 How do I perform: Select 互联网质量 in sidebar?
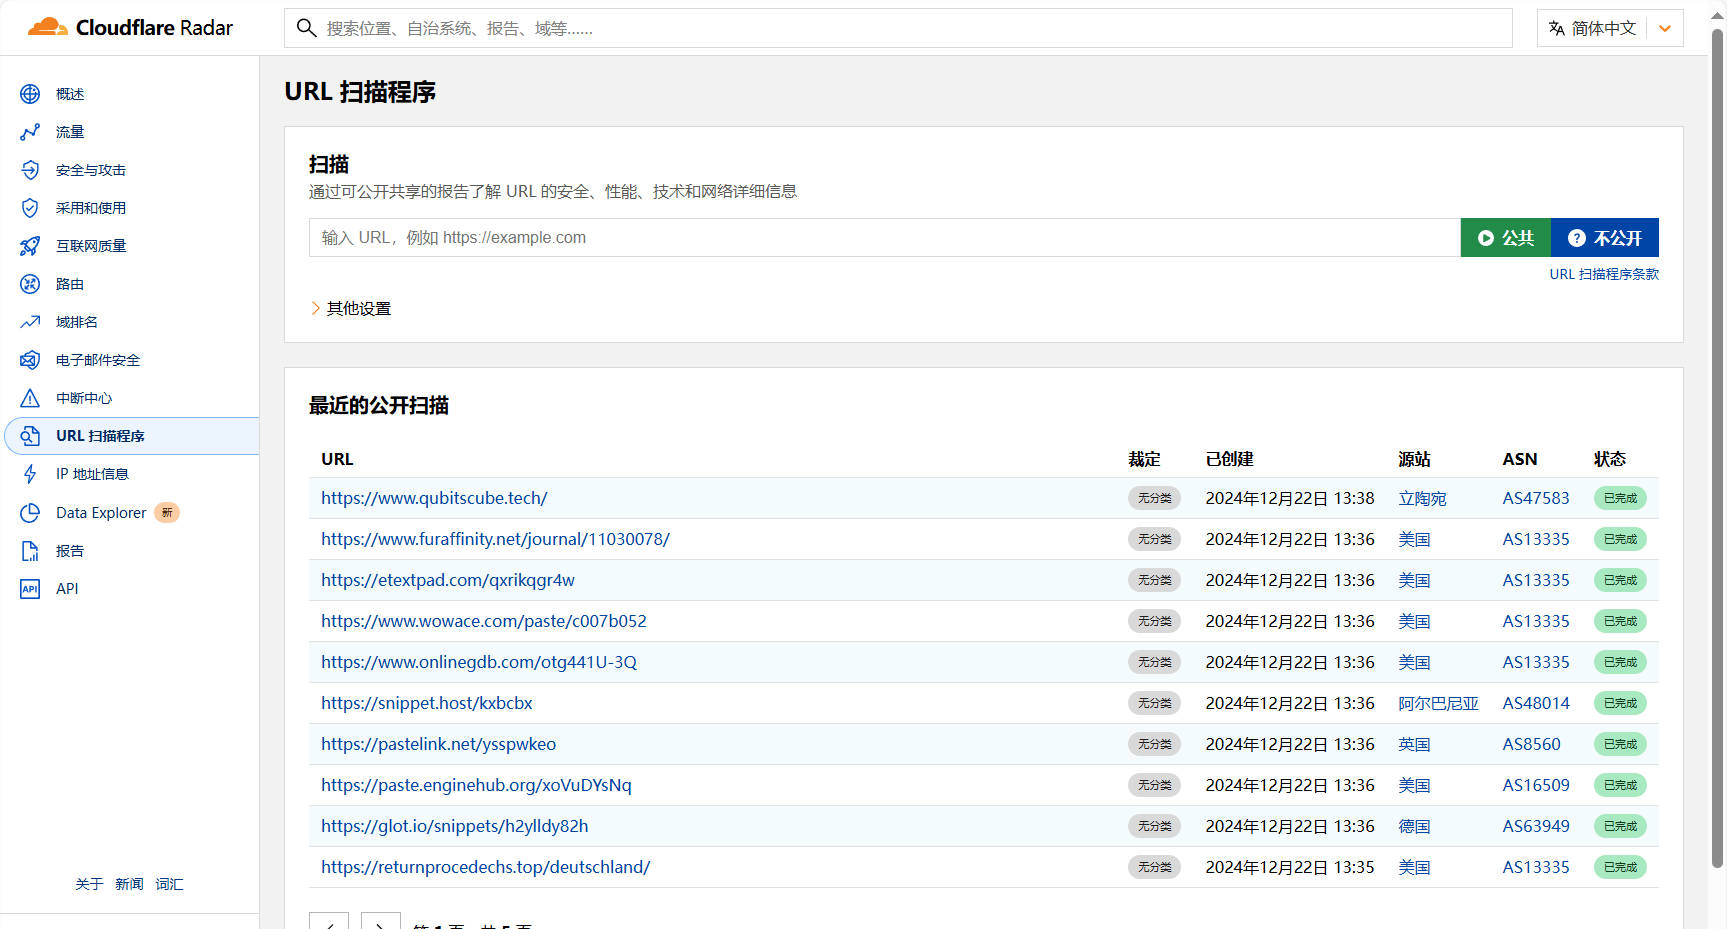pyautogui.click(x=91, y=246)
